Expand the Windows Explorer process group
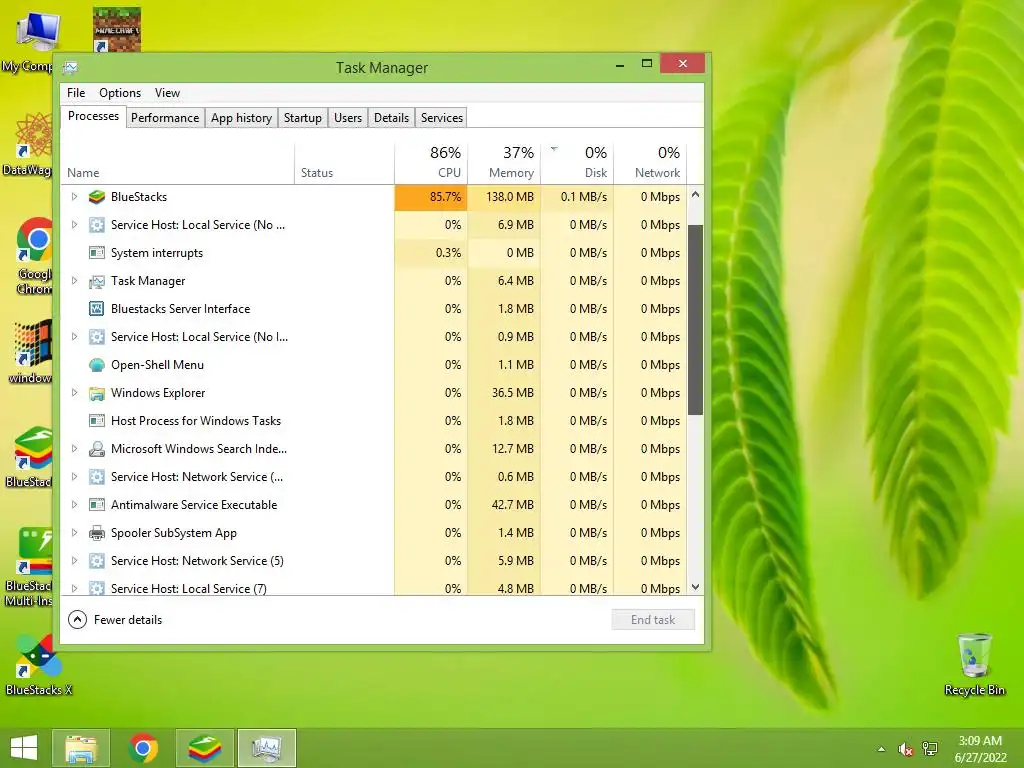 [74, 393]
